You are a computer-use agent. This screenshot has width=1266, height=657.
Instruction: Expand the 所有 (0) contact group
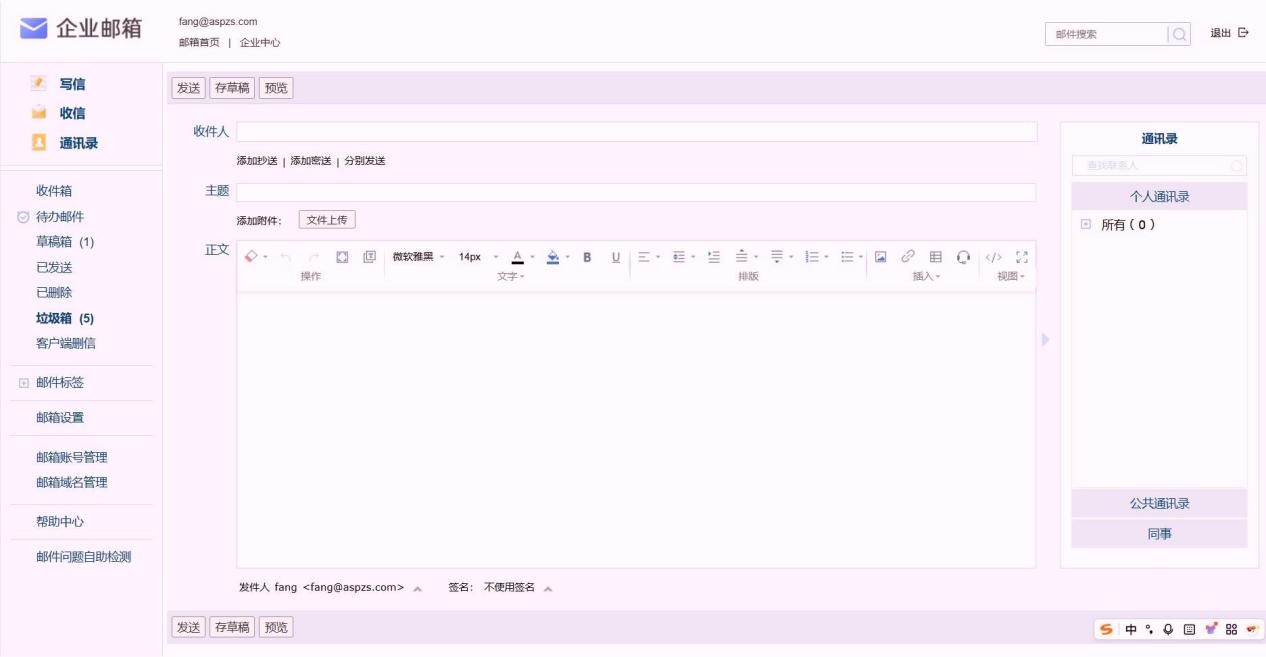(1086, 225)
